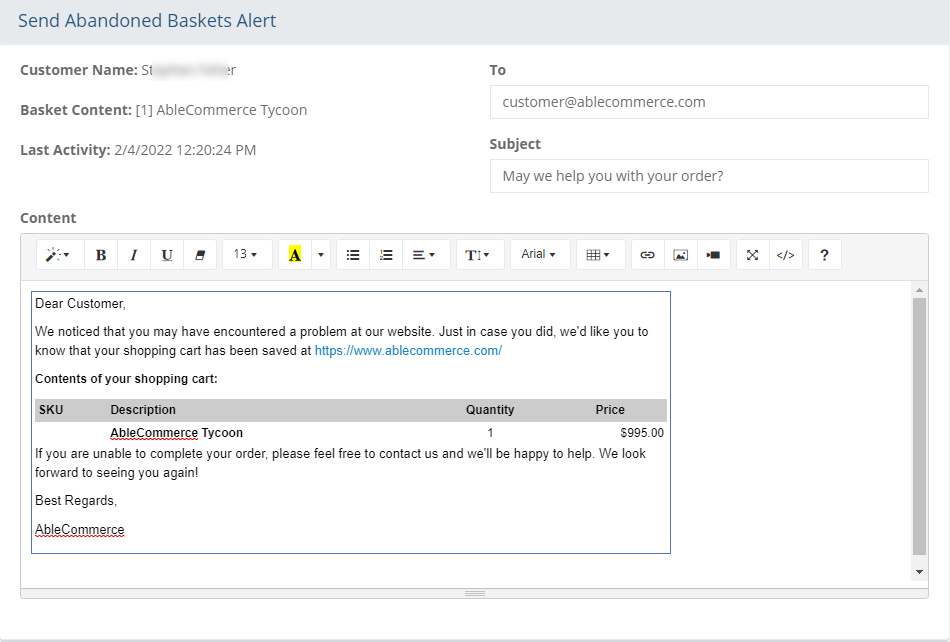Click the insert picture icon
The image size is (950, 642).
click(x=680, y=255)
